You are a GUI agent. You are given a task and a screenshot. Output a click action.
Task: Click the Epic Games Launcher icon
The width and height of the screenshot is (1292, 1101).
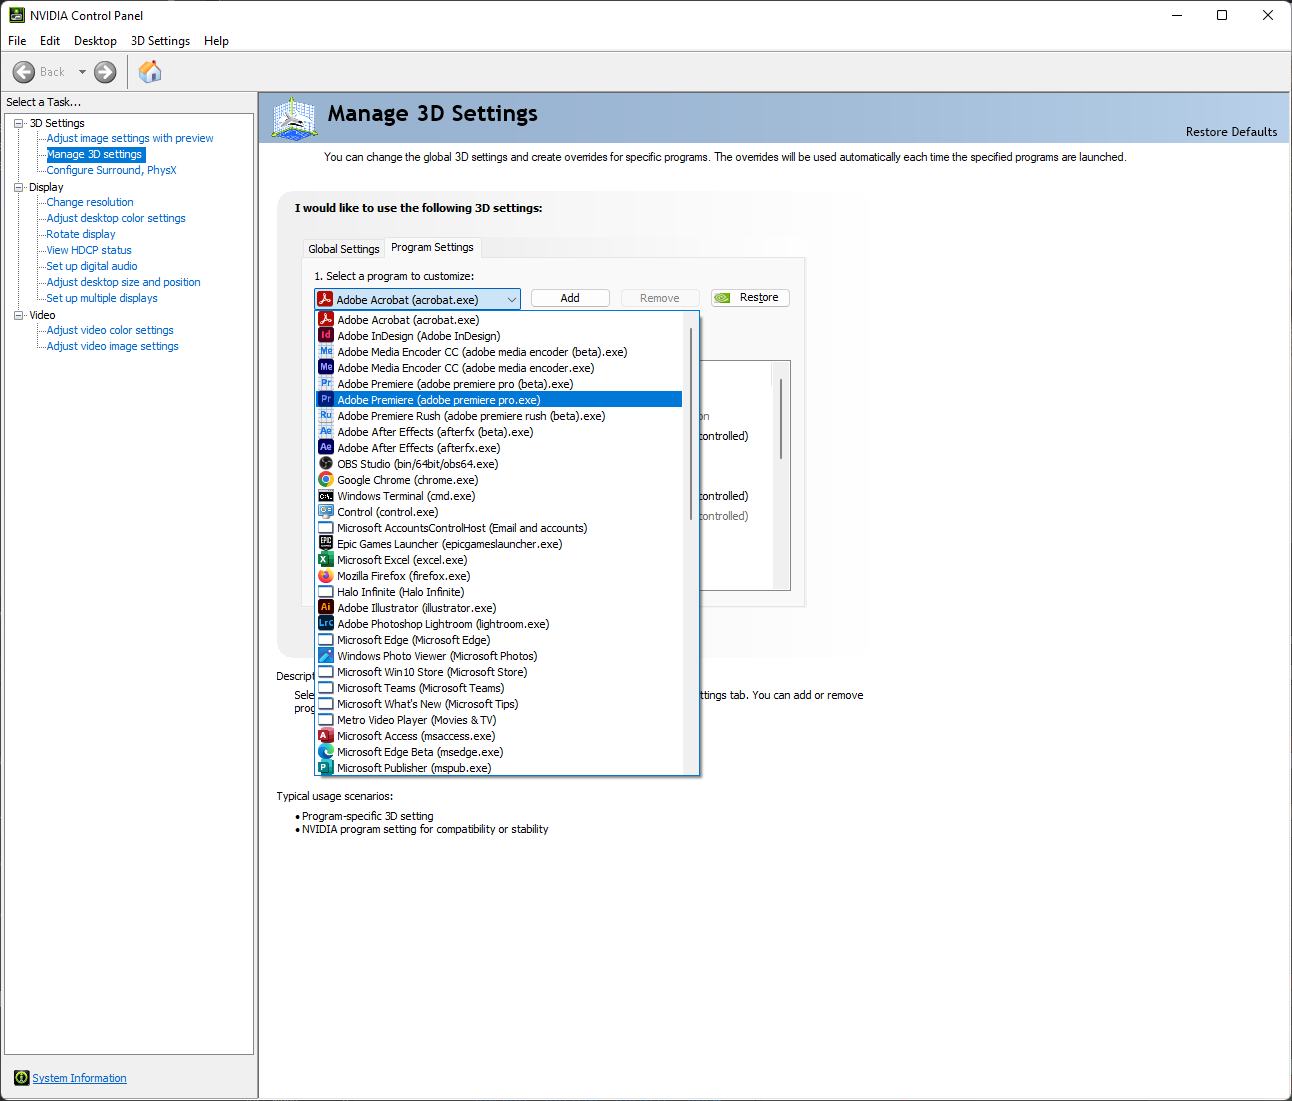click(326, 544)
